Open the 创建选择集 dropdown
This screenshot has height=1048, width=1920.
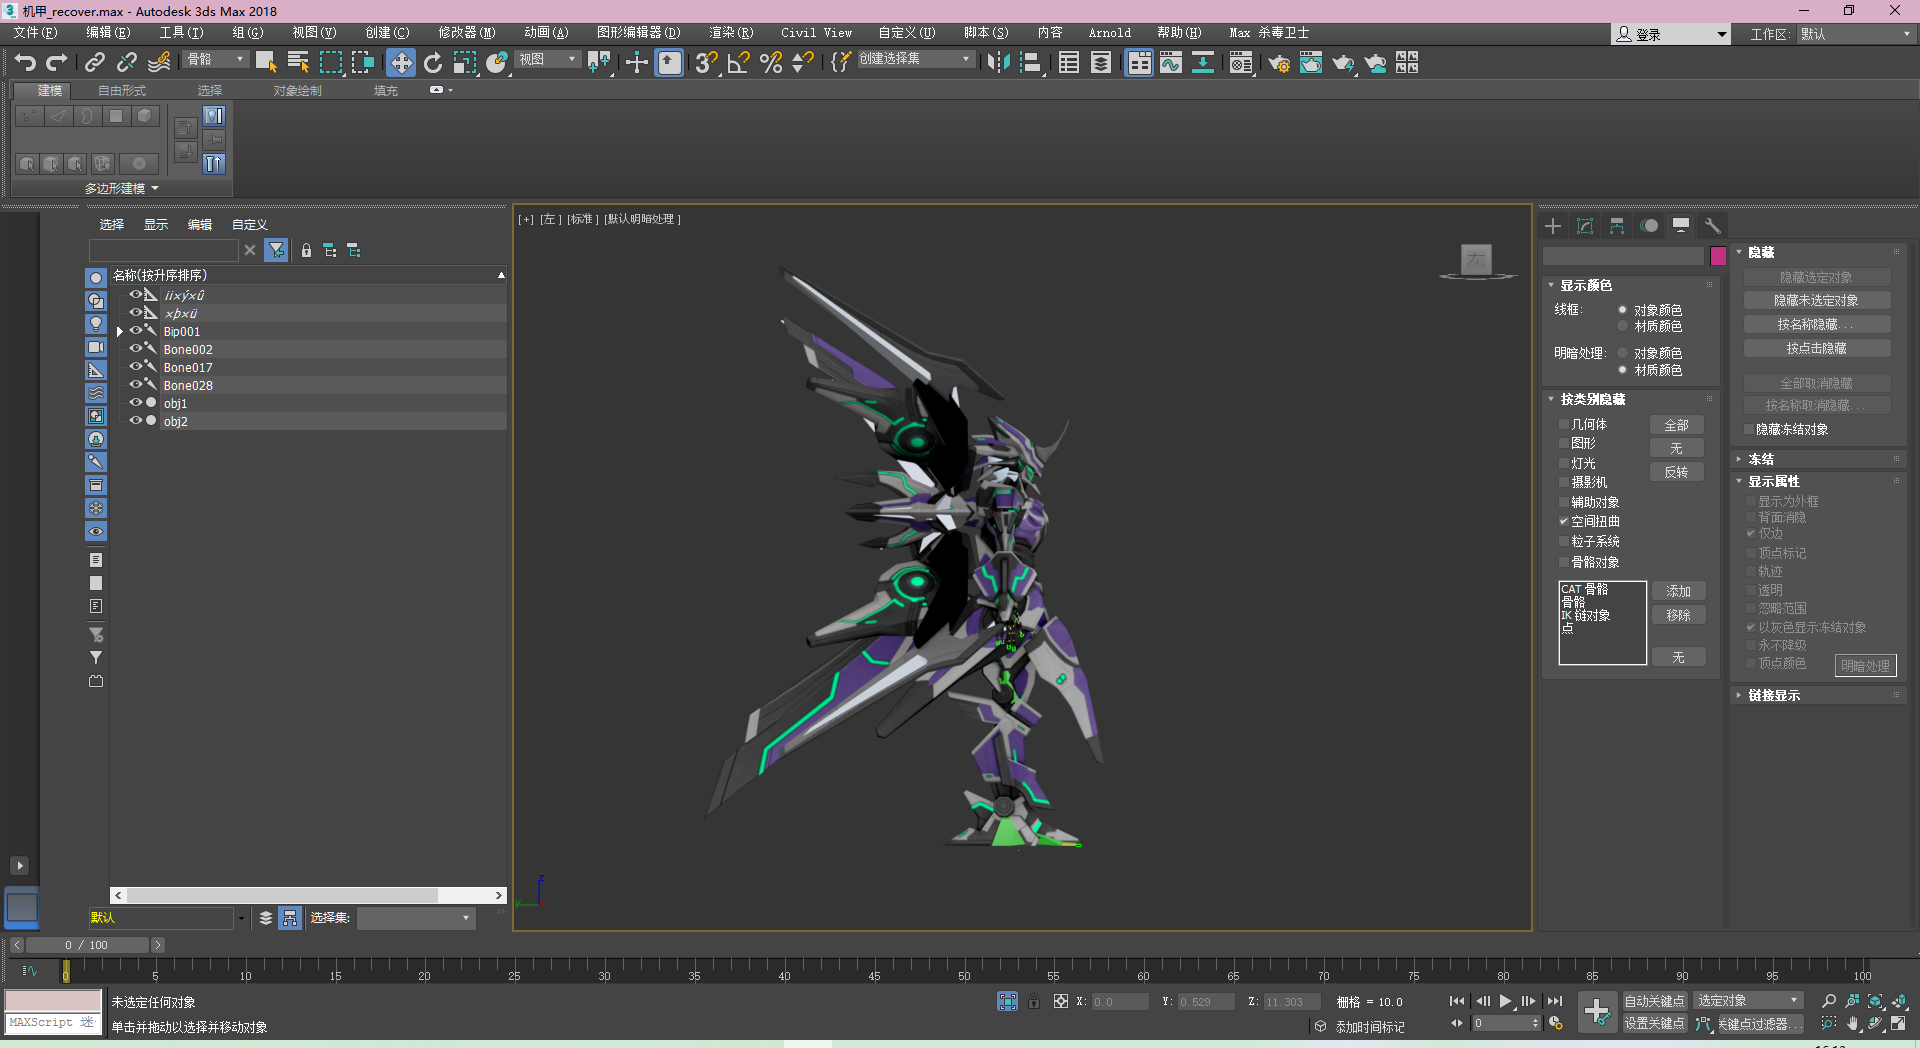(x=915, y=60)
